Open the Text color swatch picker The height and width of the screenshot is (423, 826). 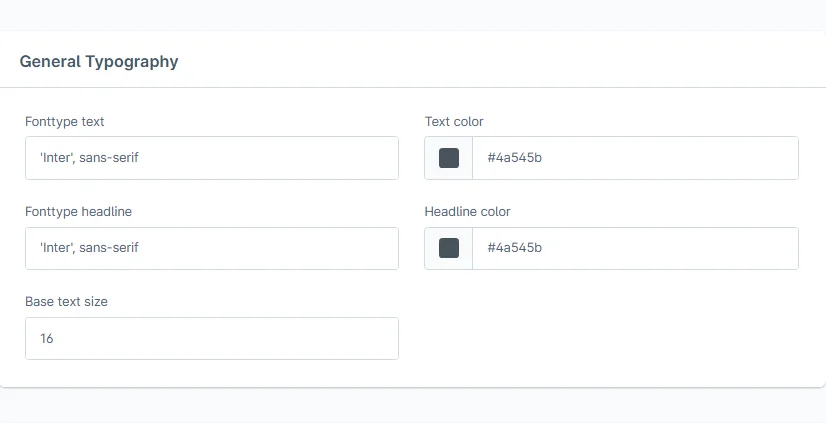point(449,158)
